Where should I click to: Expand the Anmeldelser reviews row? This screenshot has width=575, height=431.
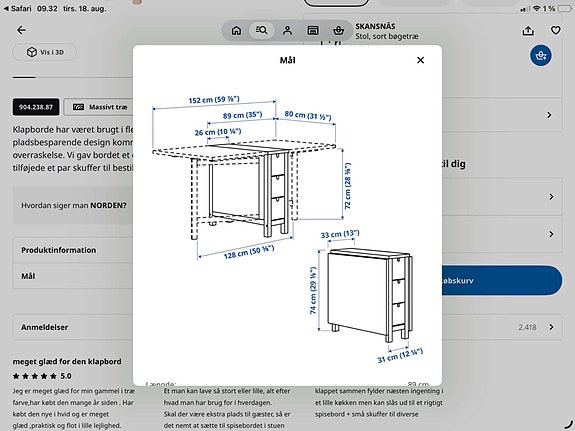point(288,327)
